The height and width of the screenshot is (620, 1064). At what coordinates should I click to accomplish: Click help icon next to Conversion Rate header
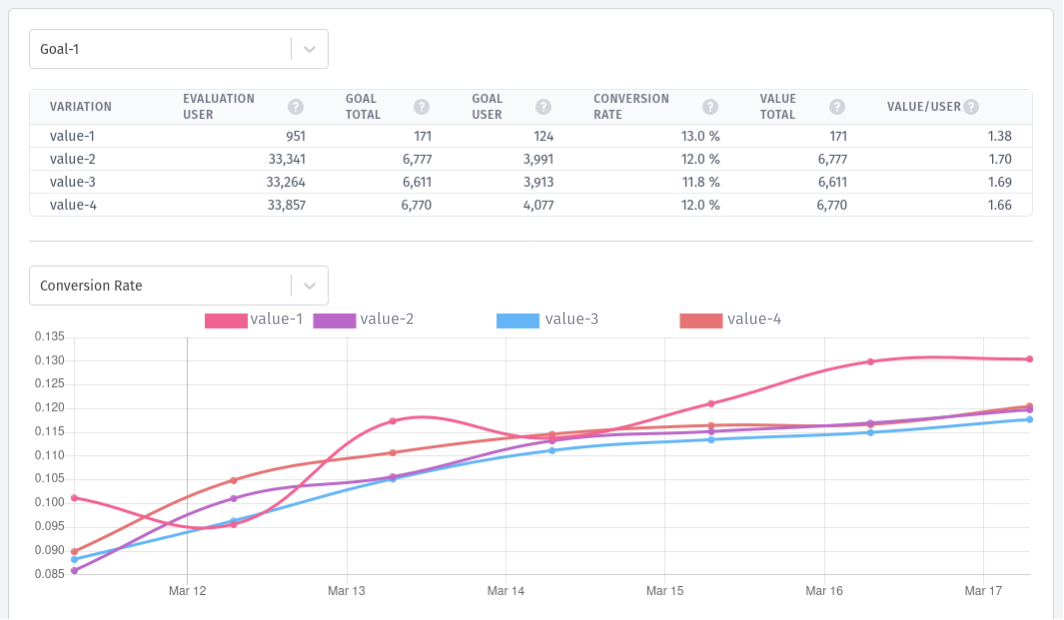[x=710, y=107]
